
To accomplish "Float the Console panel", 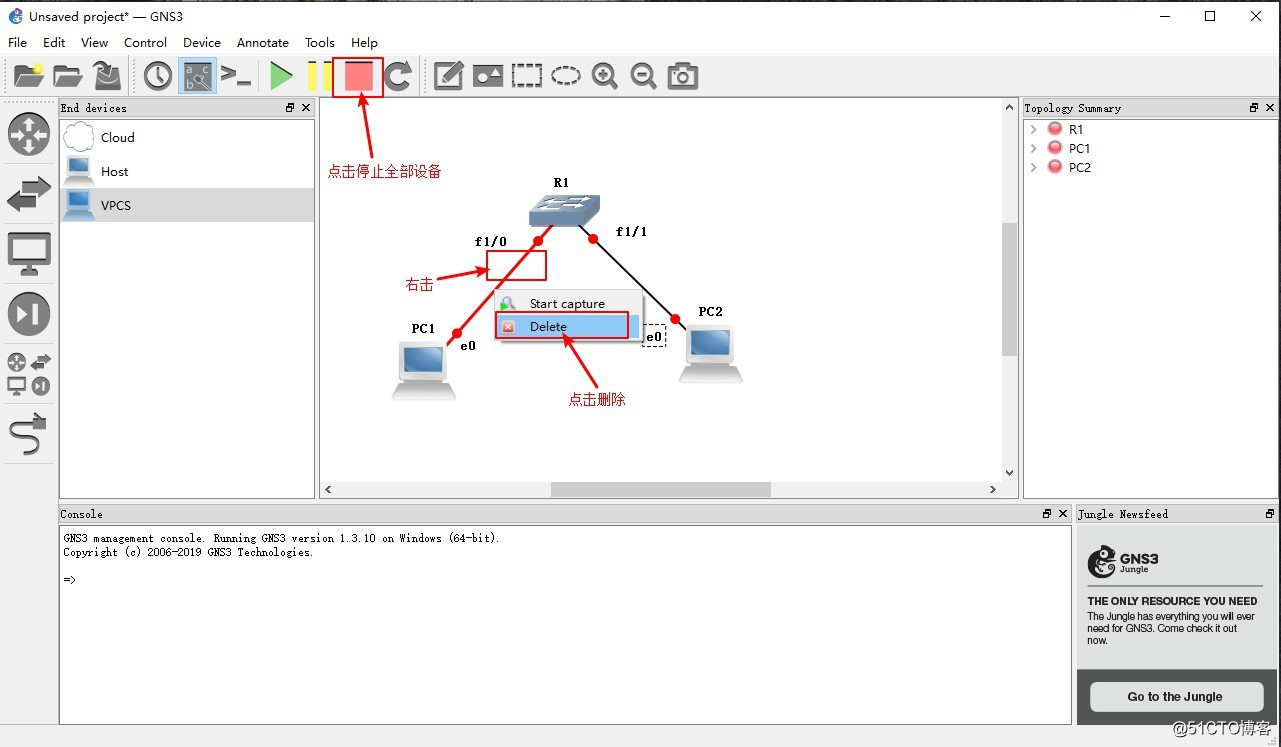I will (x=1047, y=513).
